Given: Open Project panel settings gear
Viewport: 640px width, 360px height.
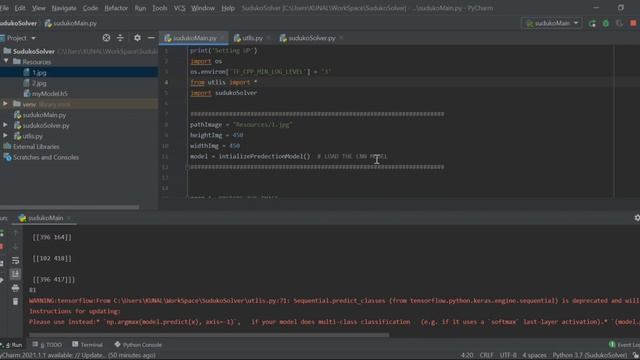Looking at the screenshot, I should [x=137, y=38].
